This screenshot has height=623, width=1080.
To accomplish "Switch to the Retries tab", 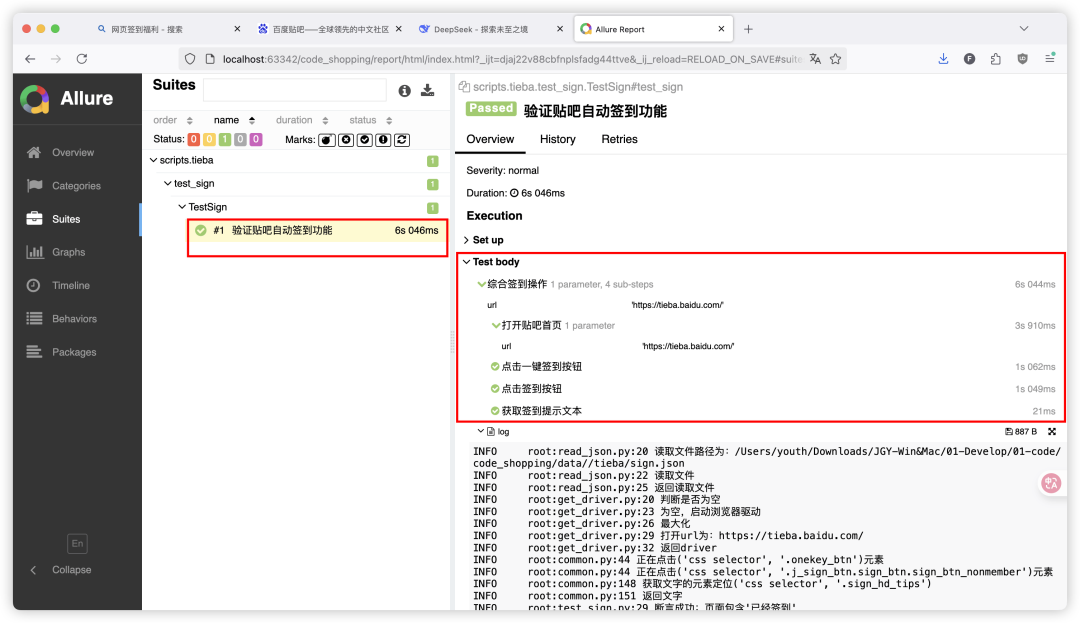I will point(619,139).
